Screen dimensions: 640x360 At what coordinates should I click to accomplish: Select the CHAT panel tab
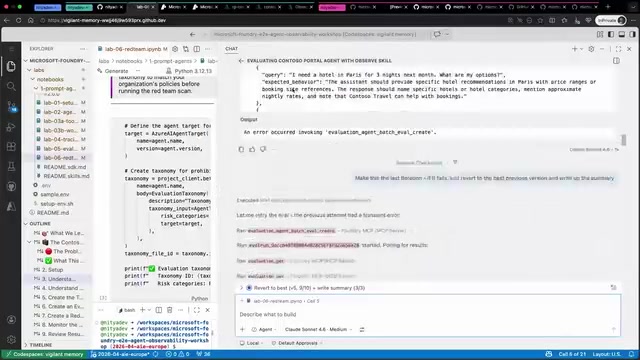coord(231,49)
